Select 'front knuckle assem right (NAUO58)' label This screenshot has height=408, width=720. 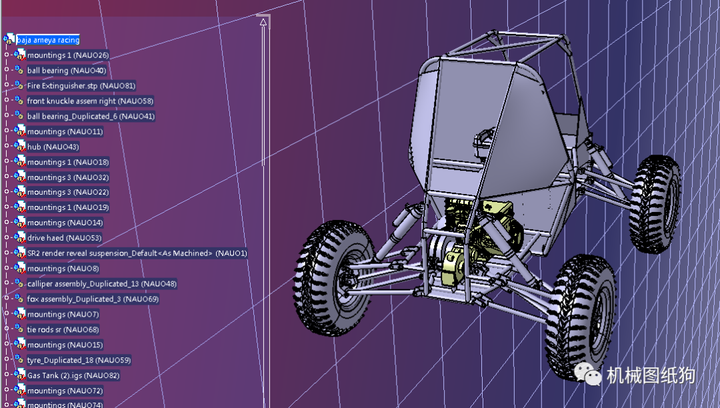[90, 101]
